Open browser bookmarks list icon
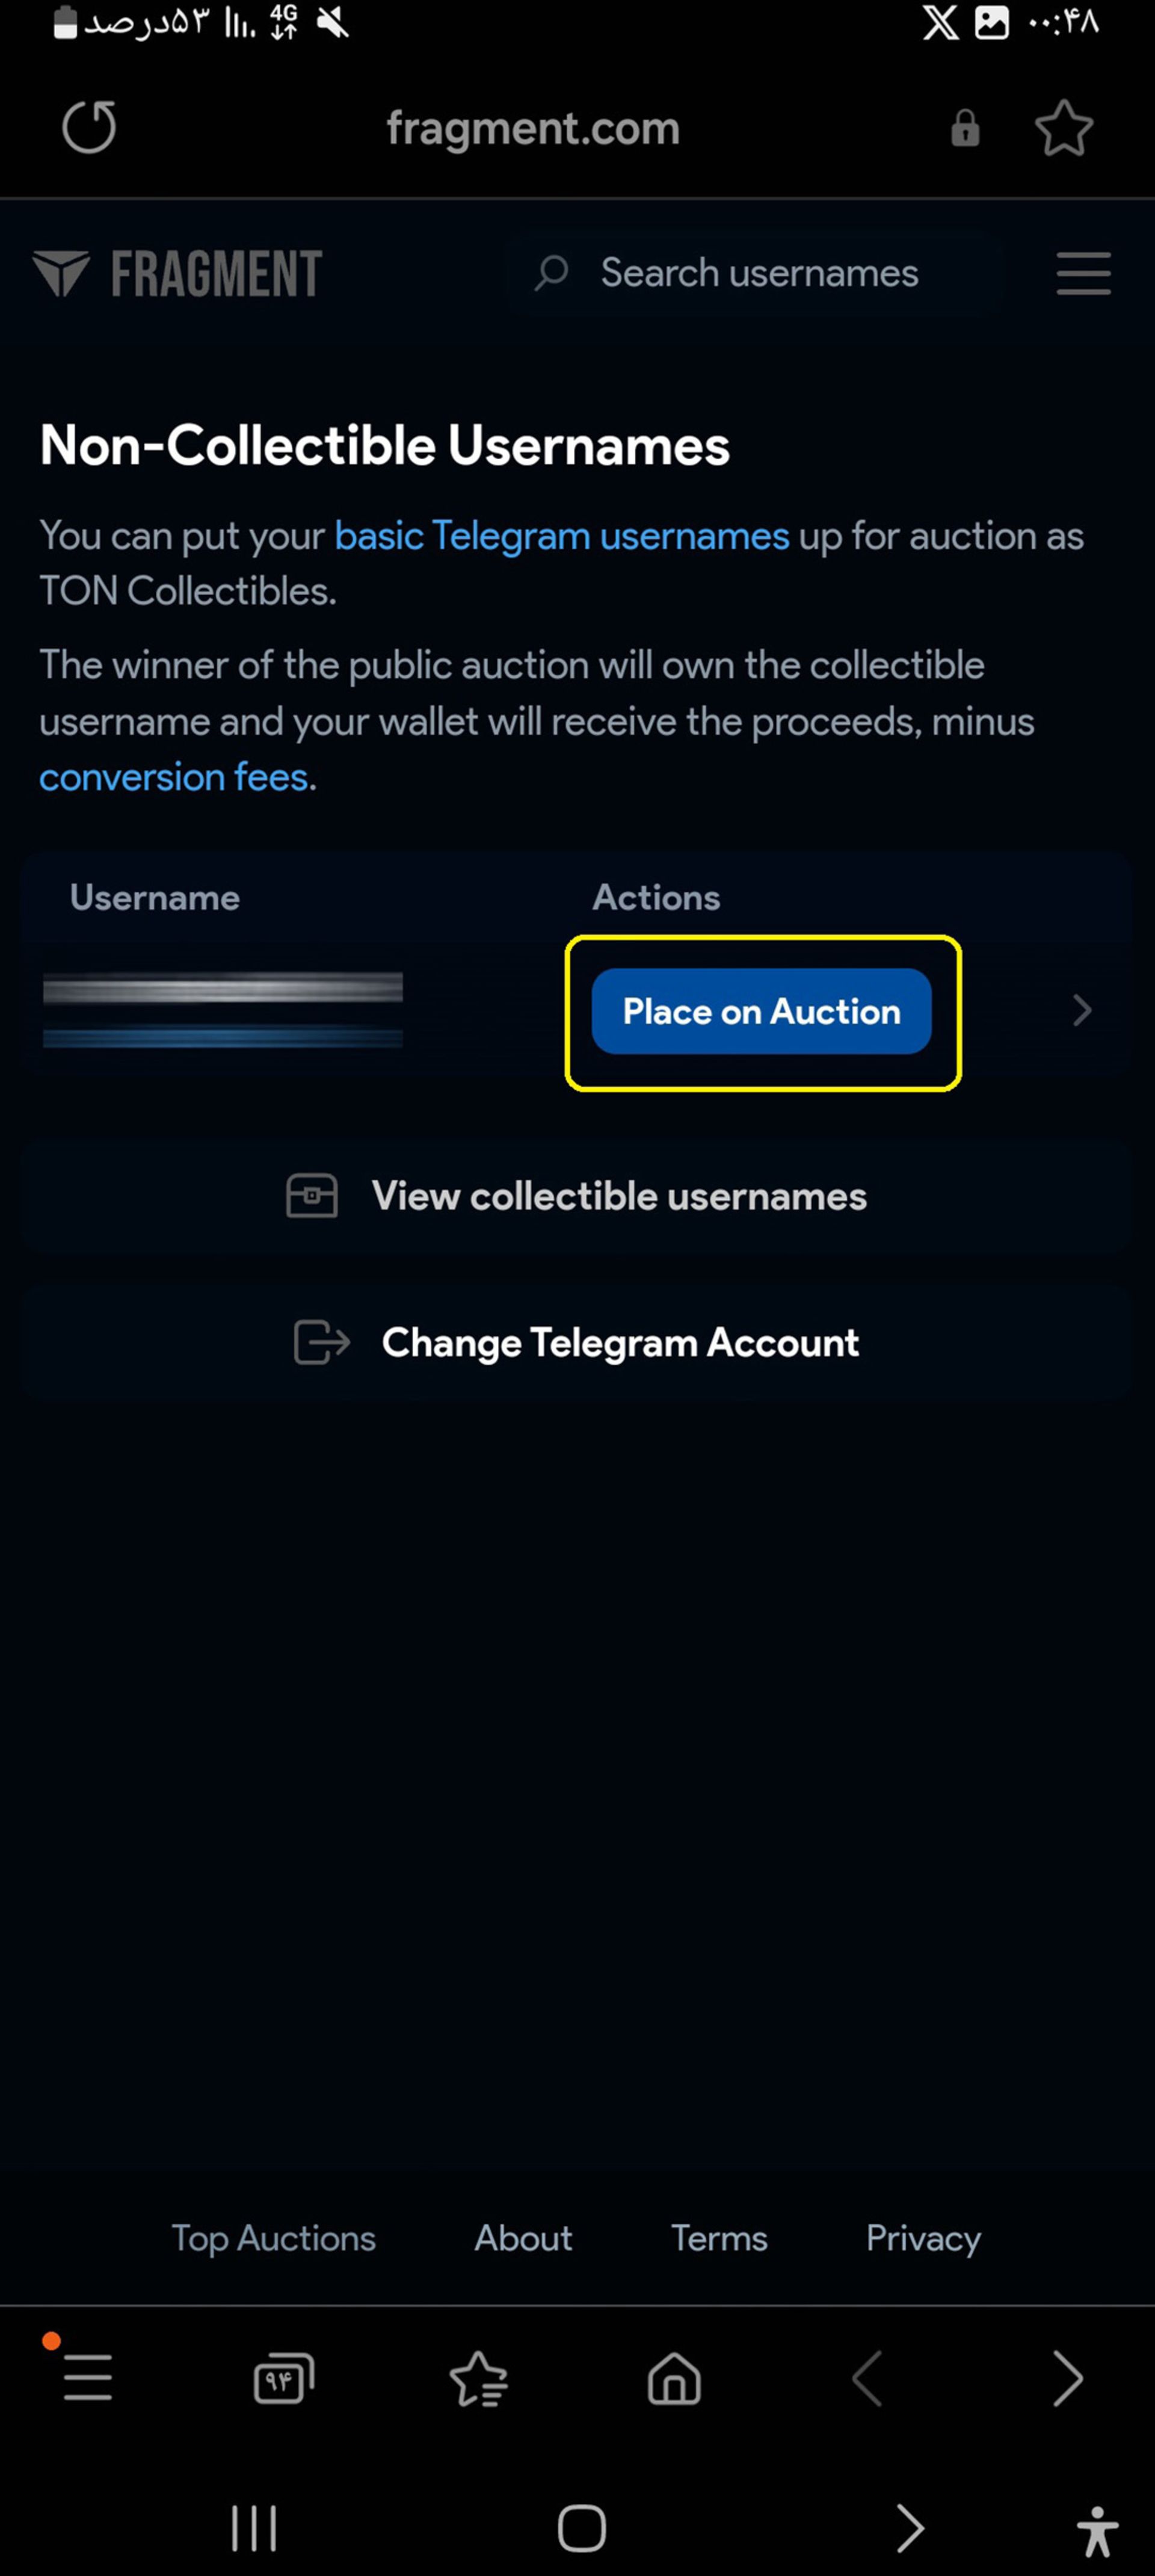 [x=479, y=2379]
